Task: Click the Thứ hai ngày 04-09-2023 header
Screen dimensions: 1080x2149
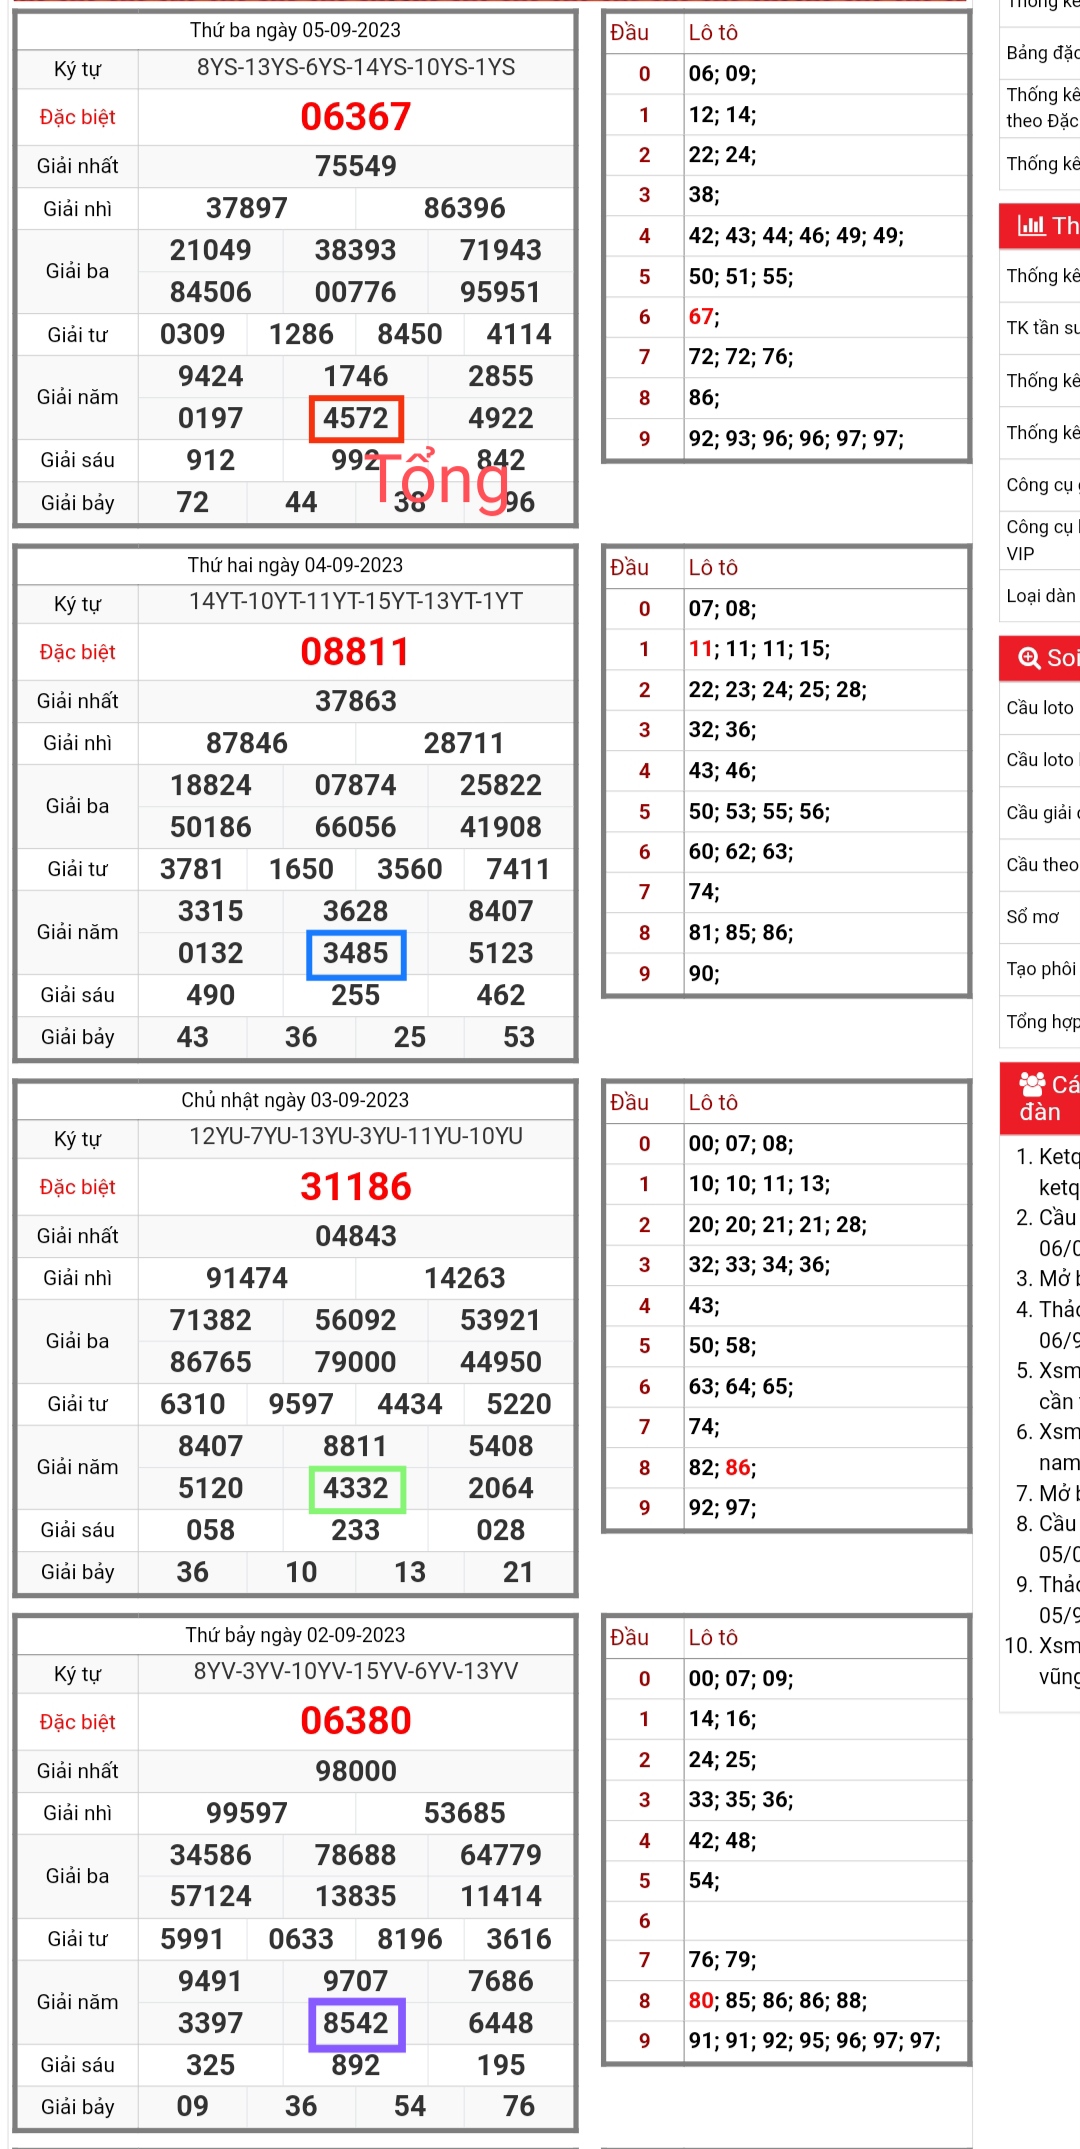Action: [x=295, y=565]
